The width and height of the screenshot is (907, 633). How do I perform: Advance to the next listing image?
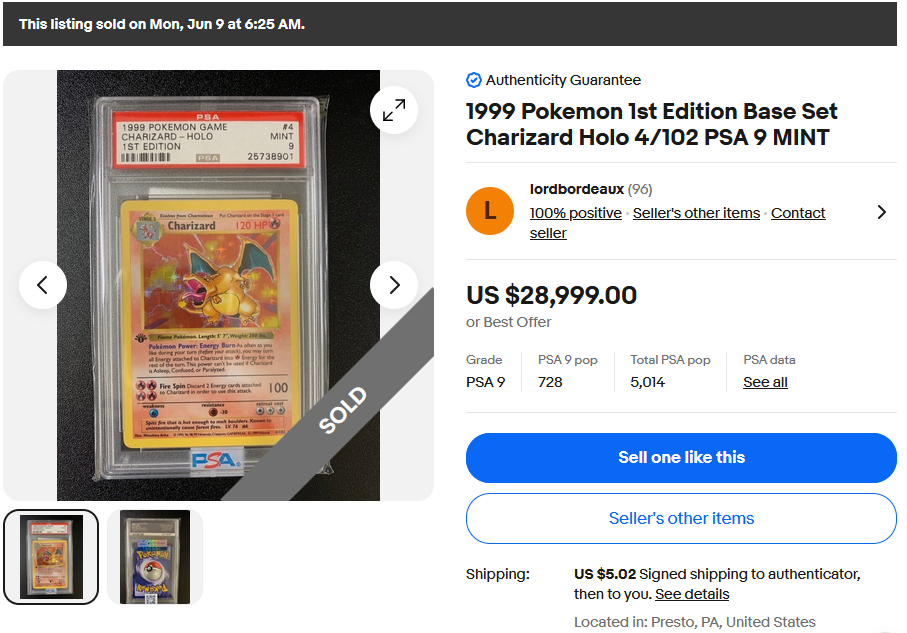pos(394,285)
